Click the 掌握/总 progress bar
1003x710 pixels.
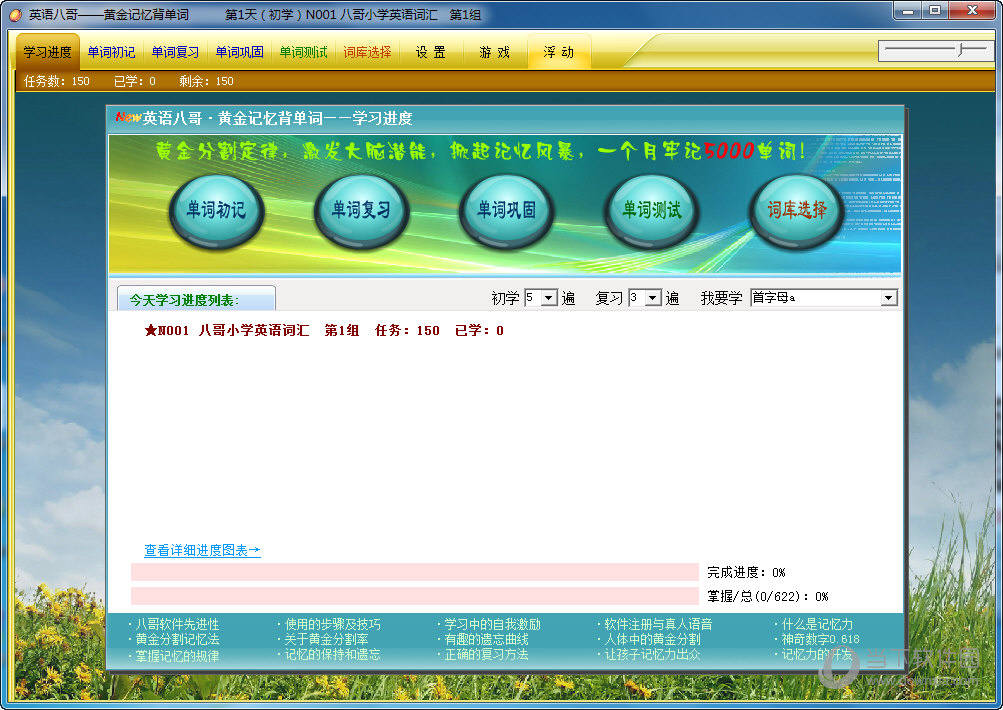coord(415,596)
